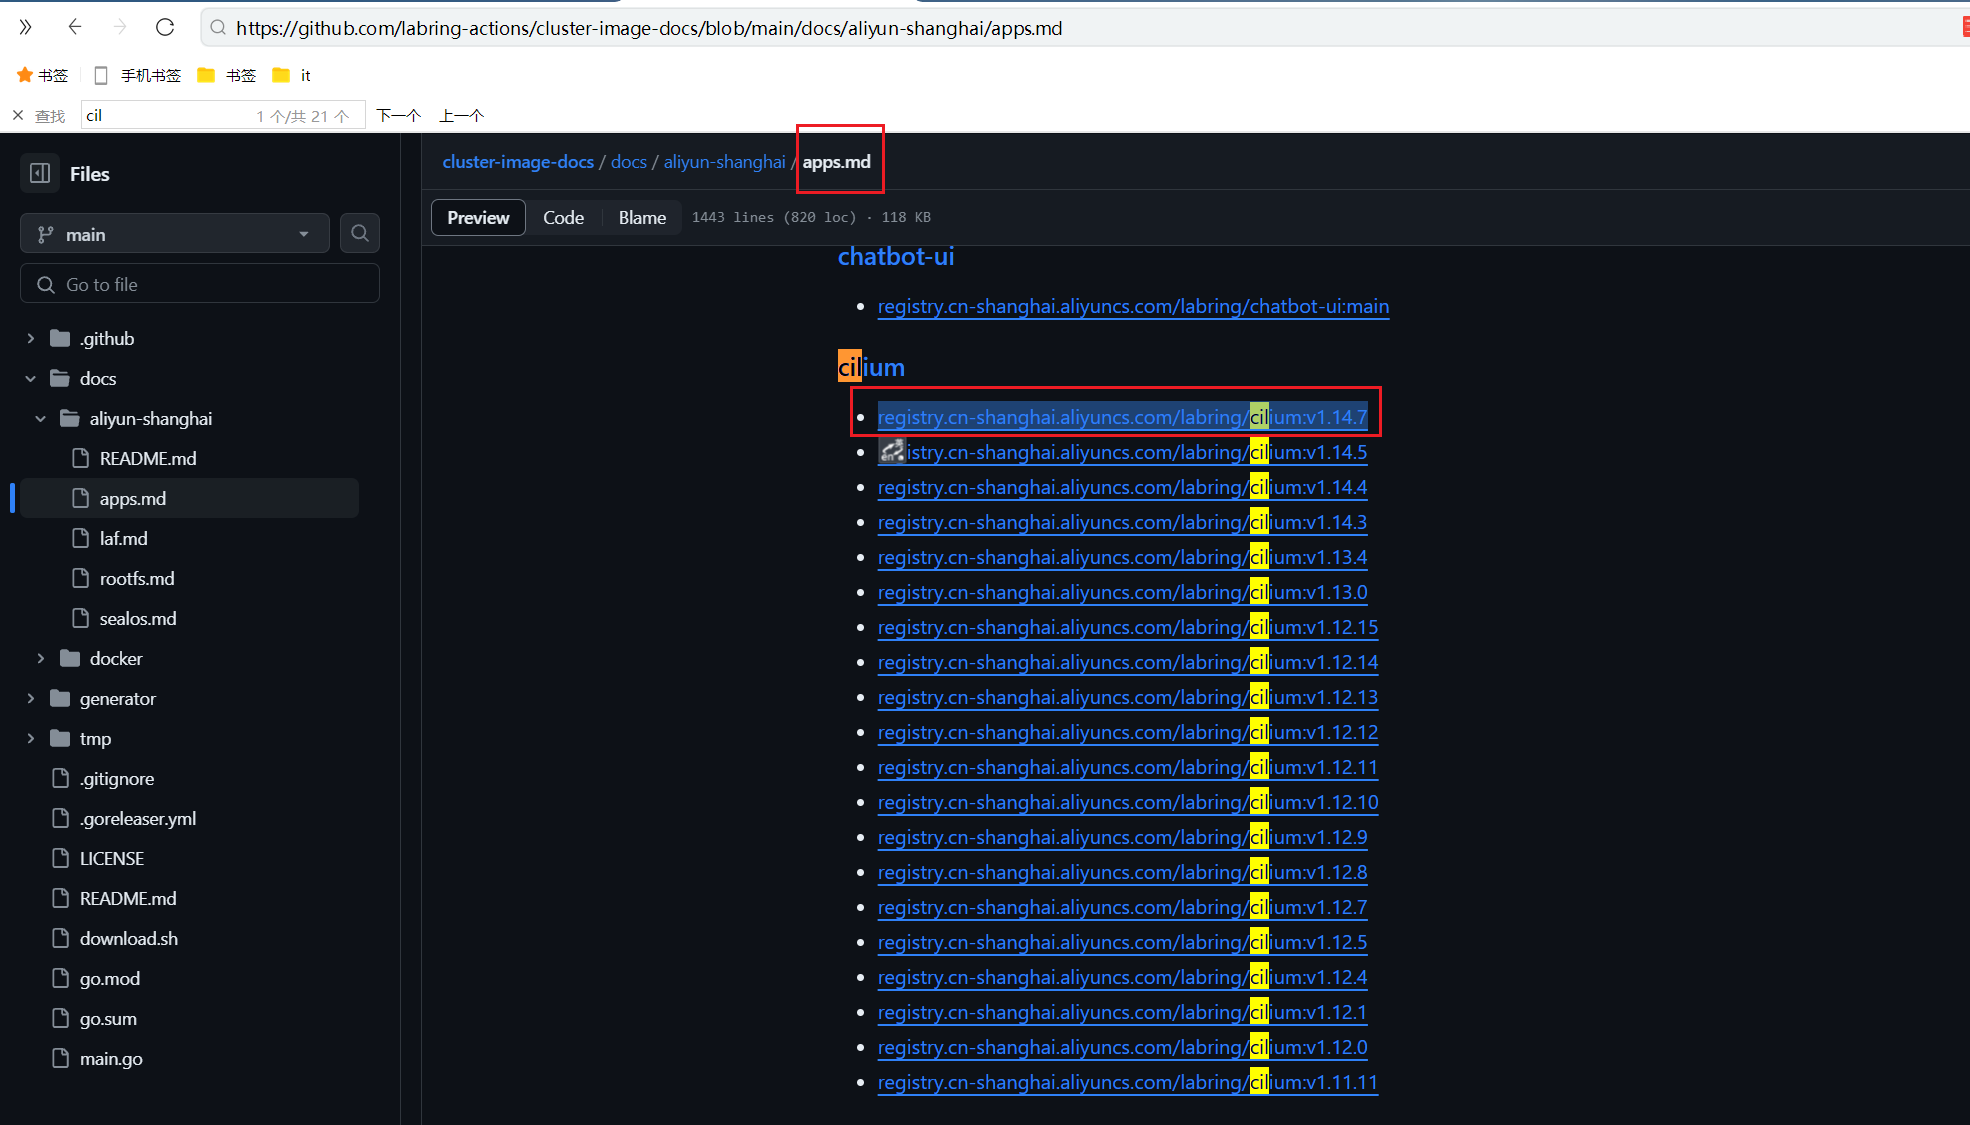The image size is (1970, 1125).
Task: Click the search icon in address bar
Action: pos(218,28)
